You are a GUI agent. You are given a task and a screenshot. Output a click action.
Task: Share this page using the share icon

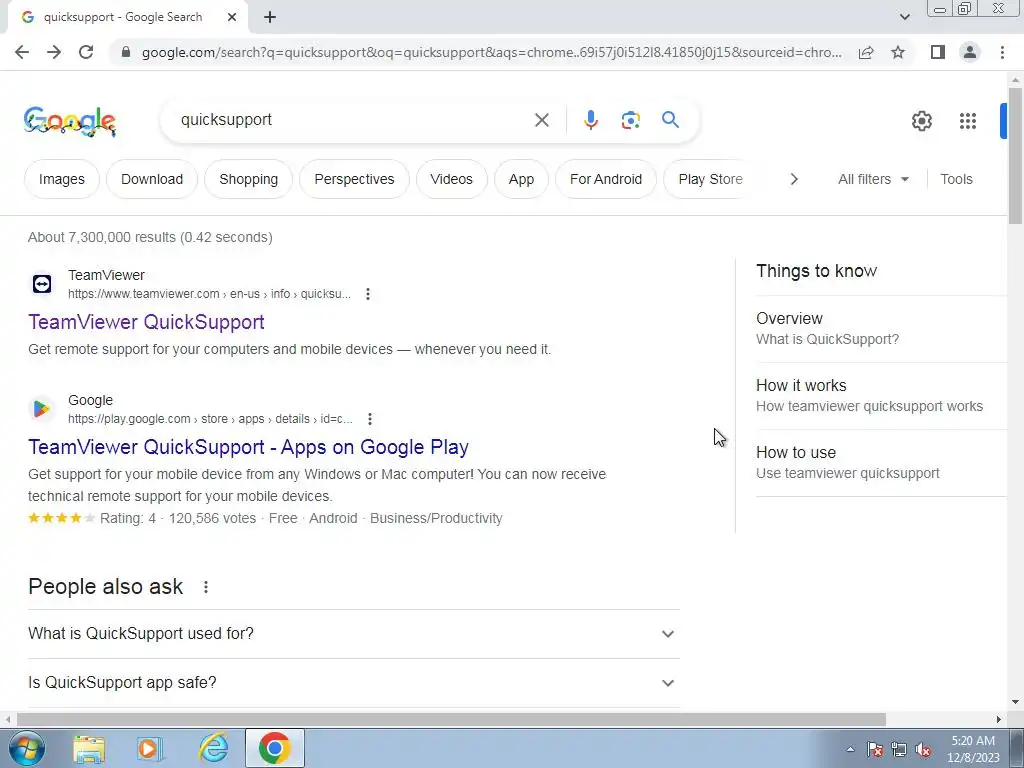(866, 52)
